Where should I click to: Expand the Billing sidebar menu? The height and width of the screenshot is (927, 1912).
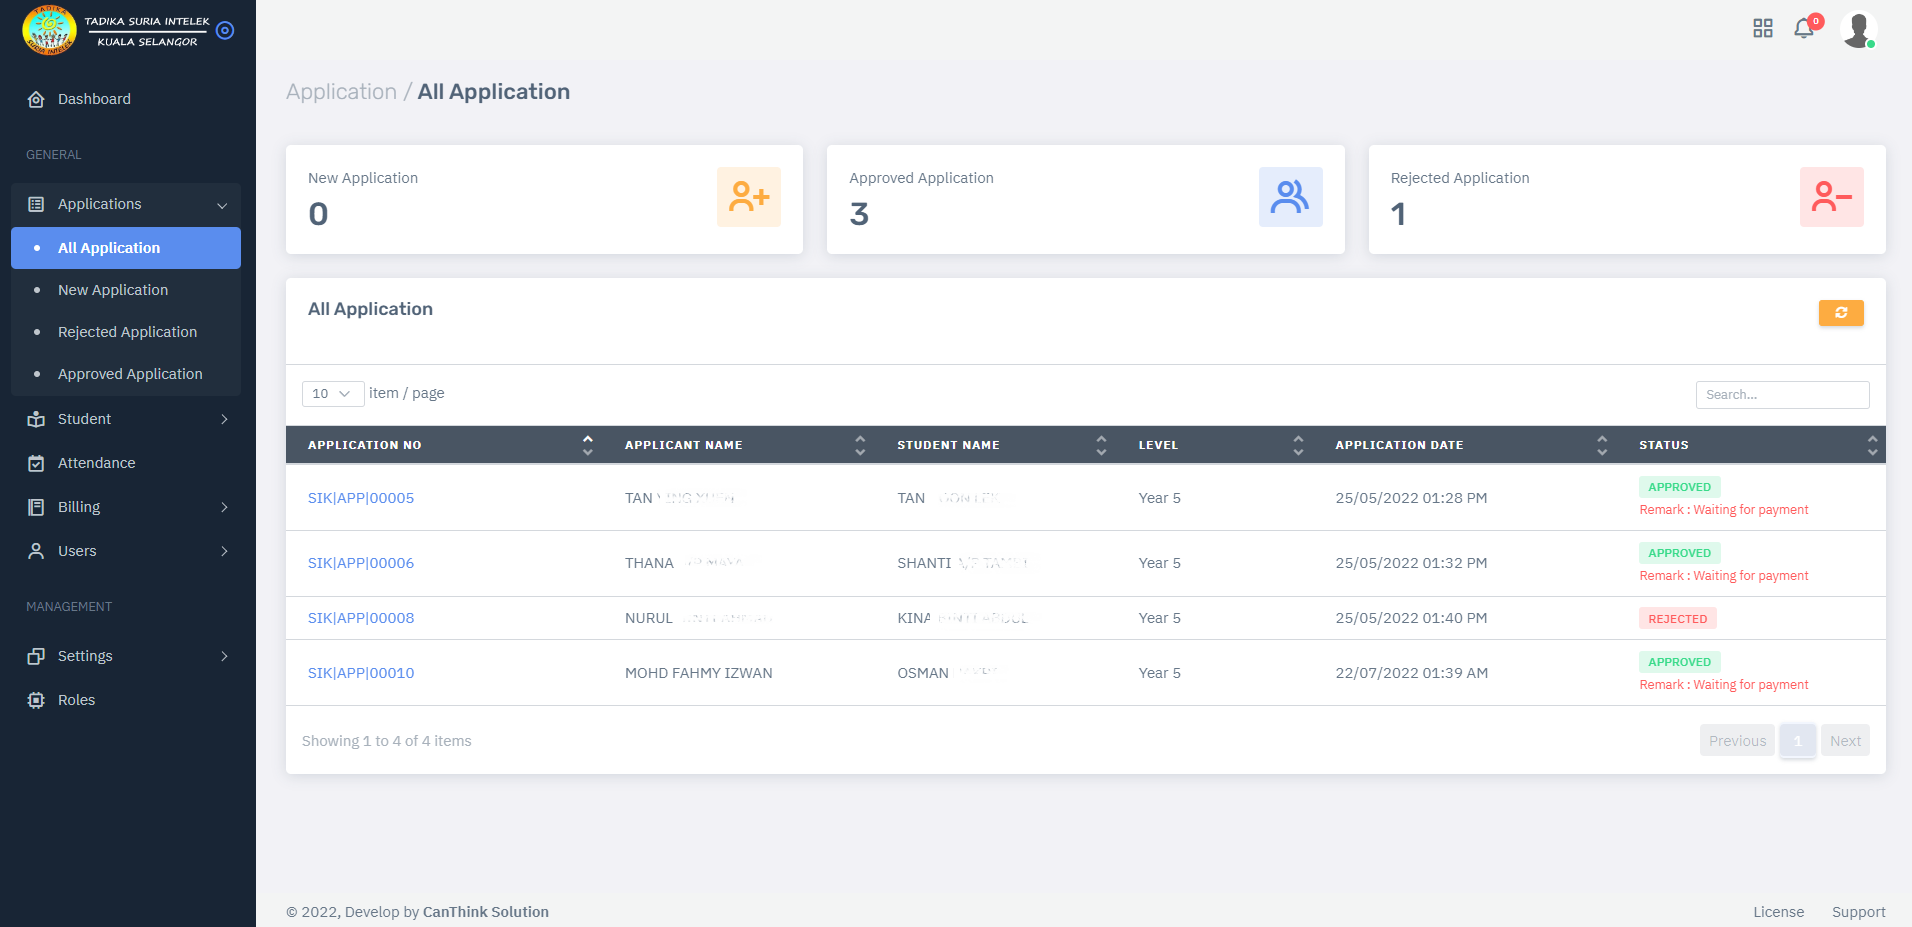pyautogui.click(x=126, y=507)
